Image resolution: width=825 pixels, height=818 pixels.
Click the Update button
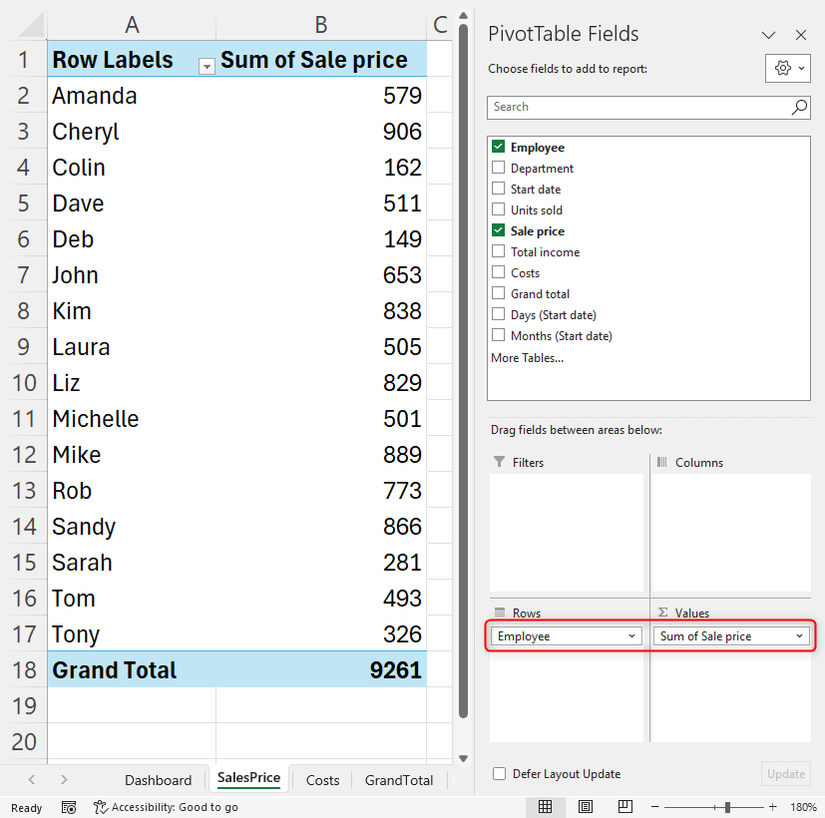pyautogui.click(x=785, y=773)
